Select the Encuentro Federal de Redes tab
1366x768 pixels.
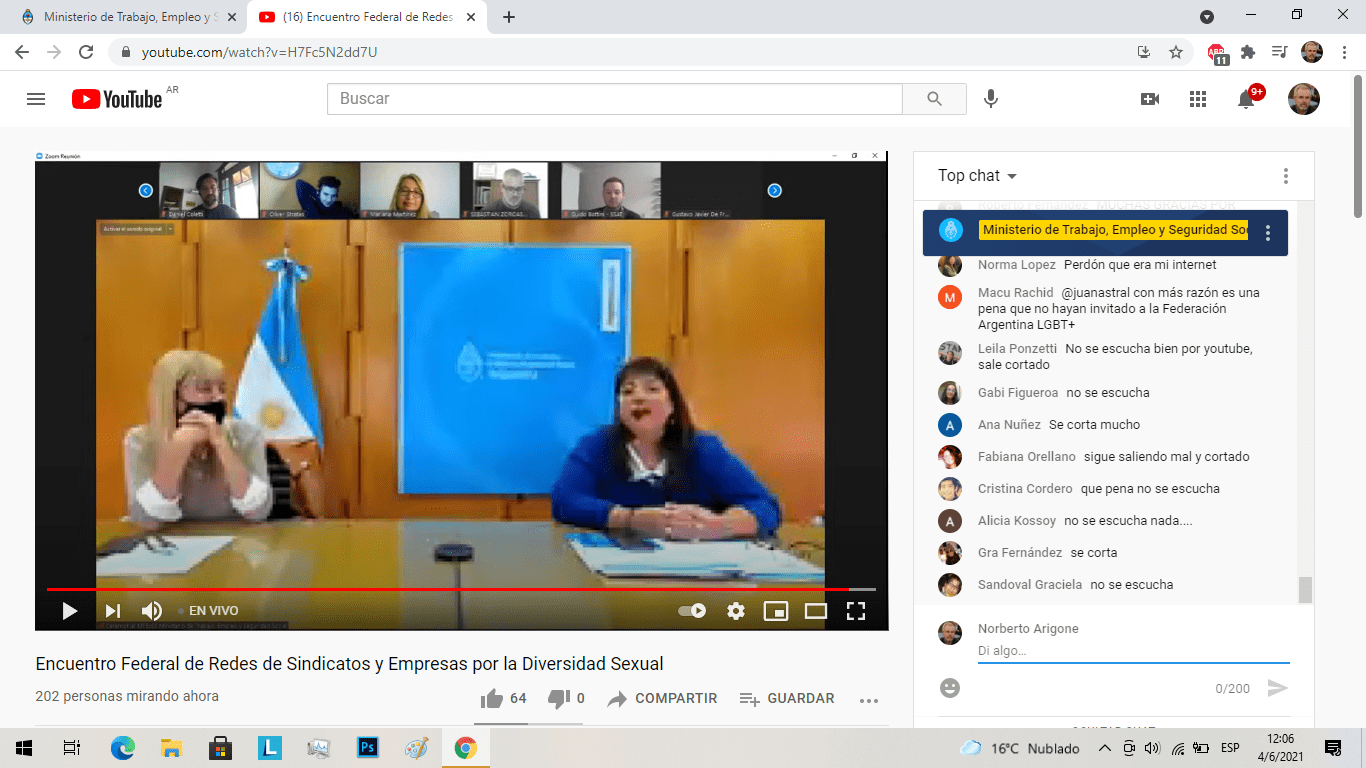point(366,17)
